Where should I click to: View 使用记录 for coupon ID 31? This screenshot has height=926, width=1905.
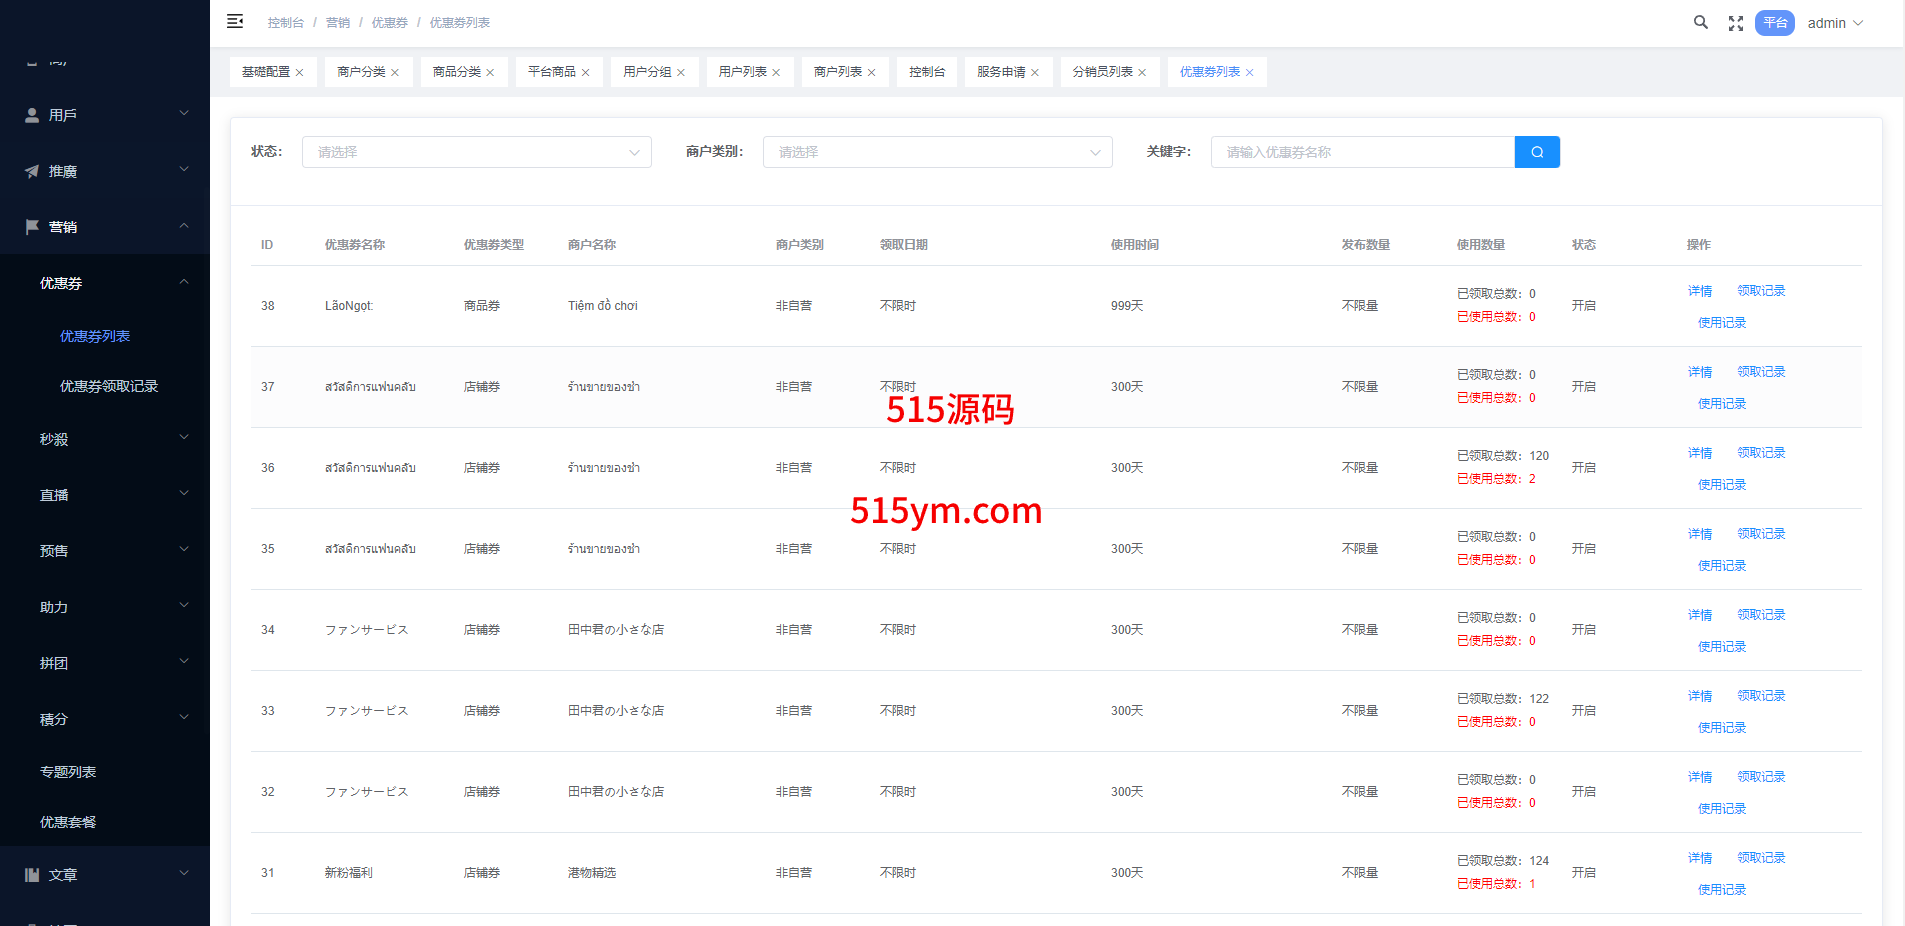coord(1722,890)
